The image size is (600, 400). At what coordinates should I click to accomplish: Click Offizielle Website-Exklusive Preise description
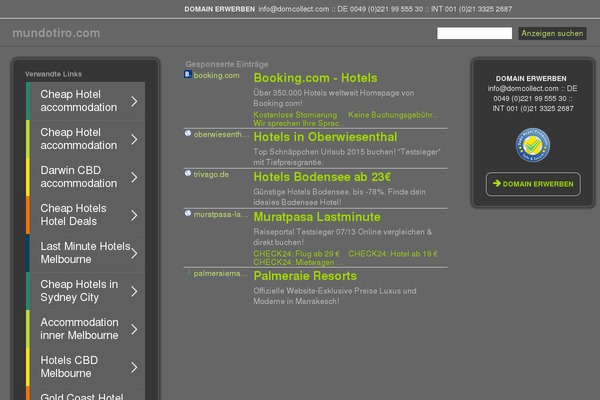pos(335,296)
